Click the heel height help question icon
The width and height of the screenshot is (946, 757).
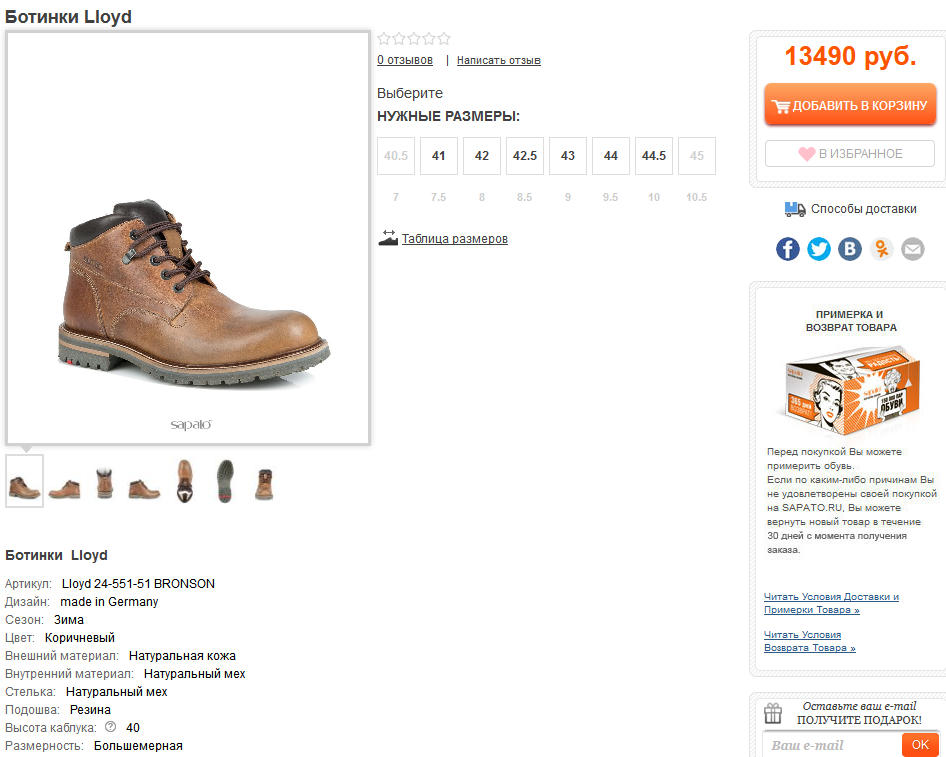(110, 727)
